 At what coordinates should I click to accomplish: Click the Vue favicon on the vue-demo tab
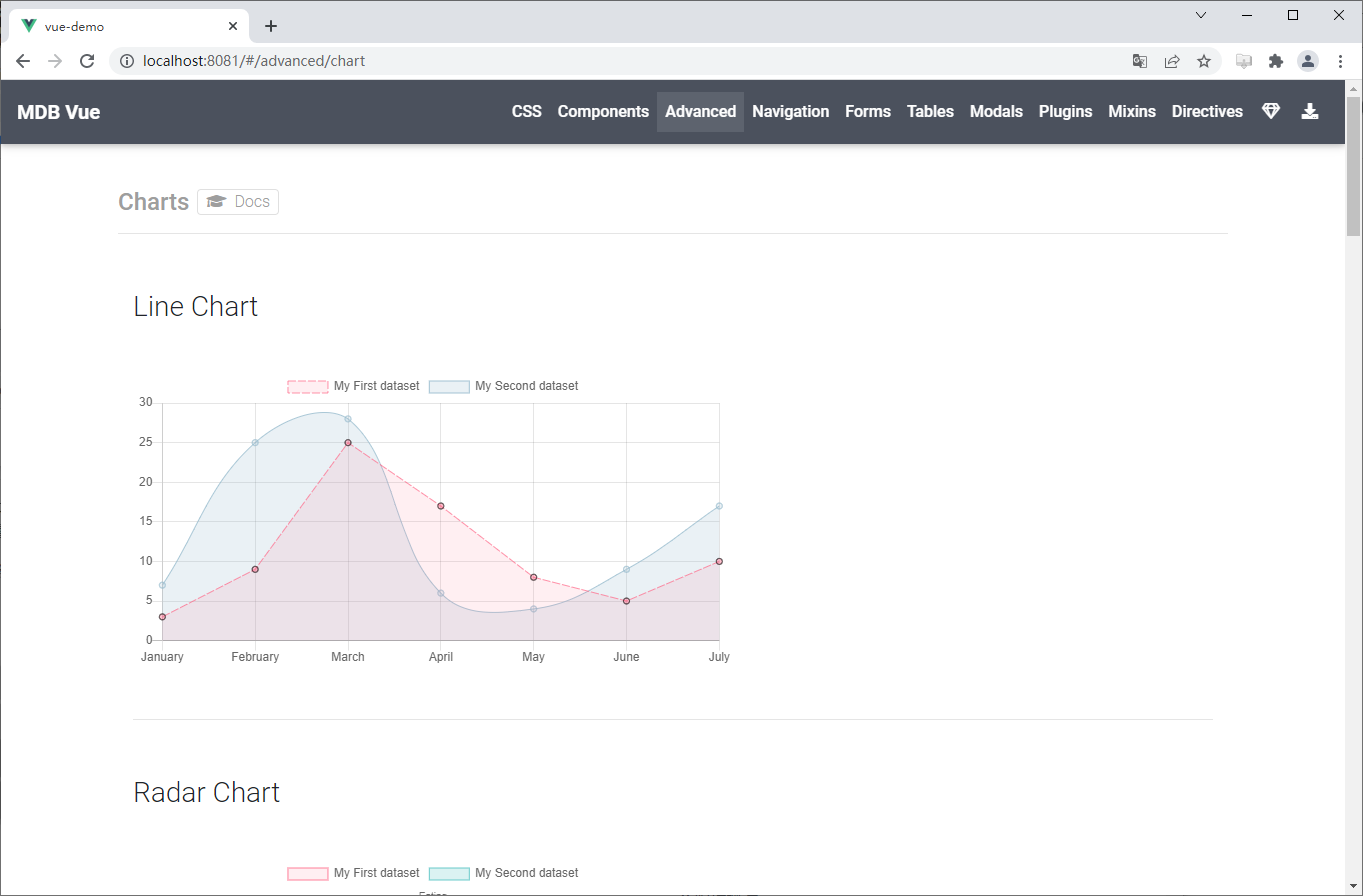[28, 26]
